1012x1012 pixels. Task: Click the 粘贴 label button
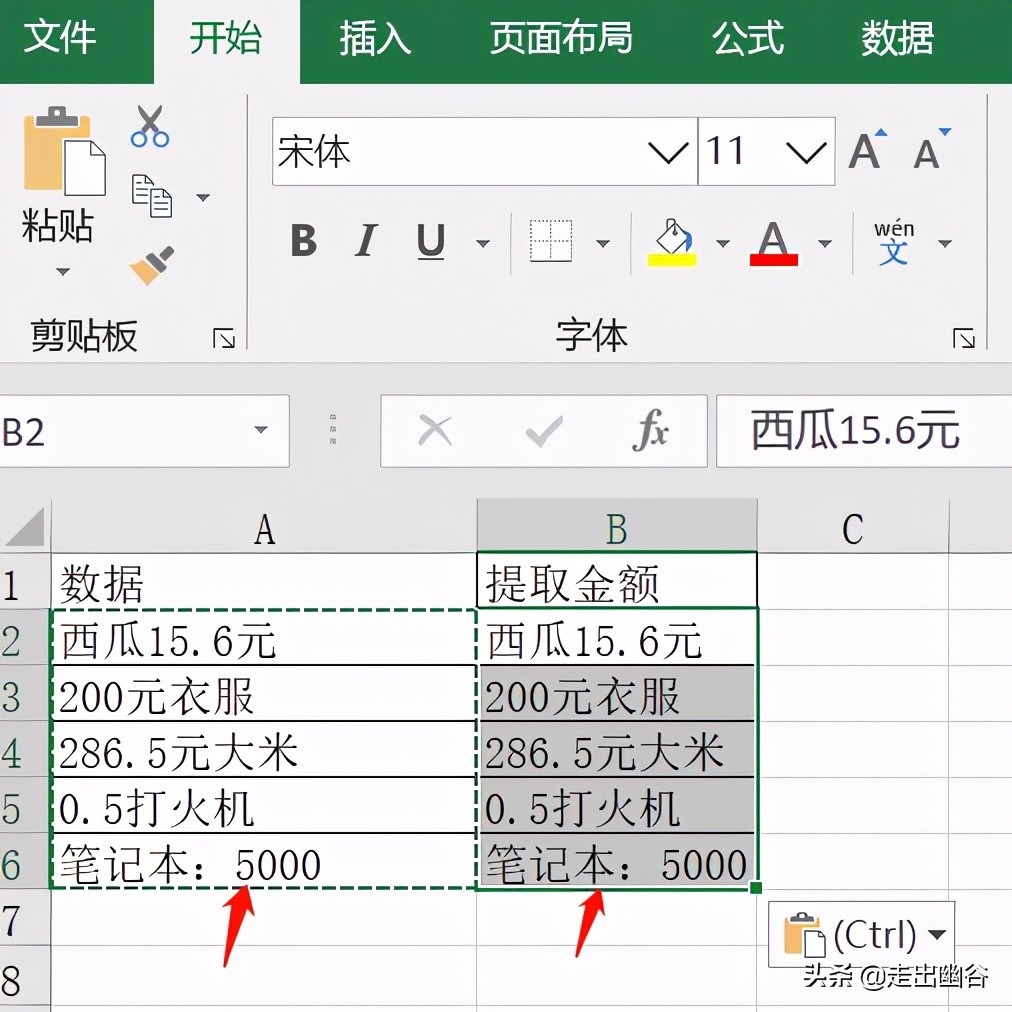click(57, 225)
